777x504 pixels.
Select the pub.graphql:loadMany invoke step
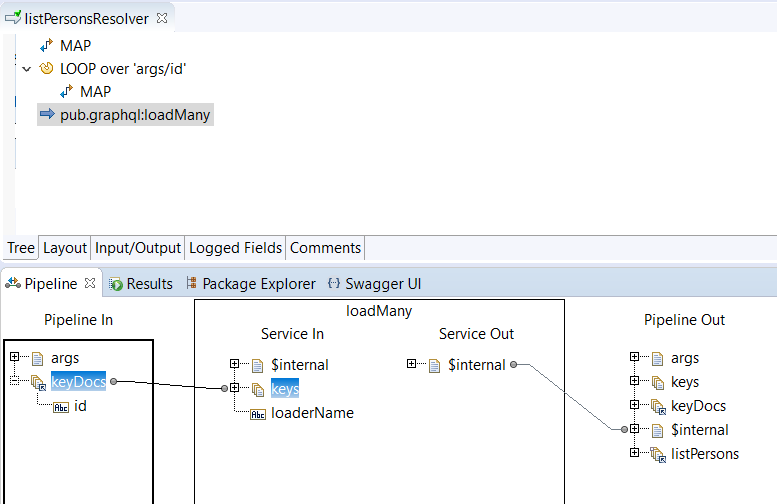tap(135, 115)
